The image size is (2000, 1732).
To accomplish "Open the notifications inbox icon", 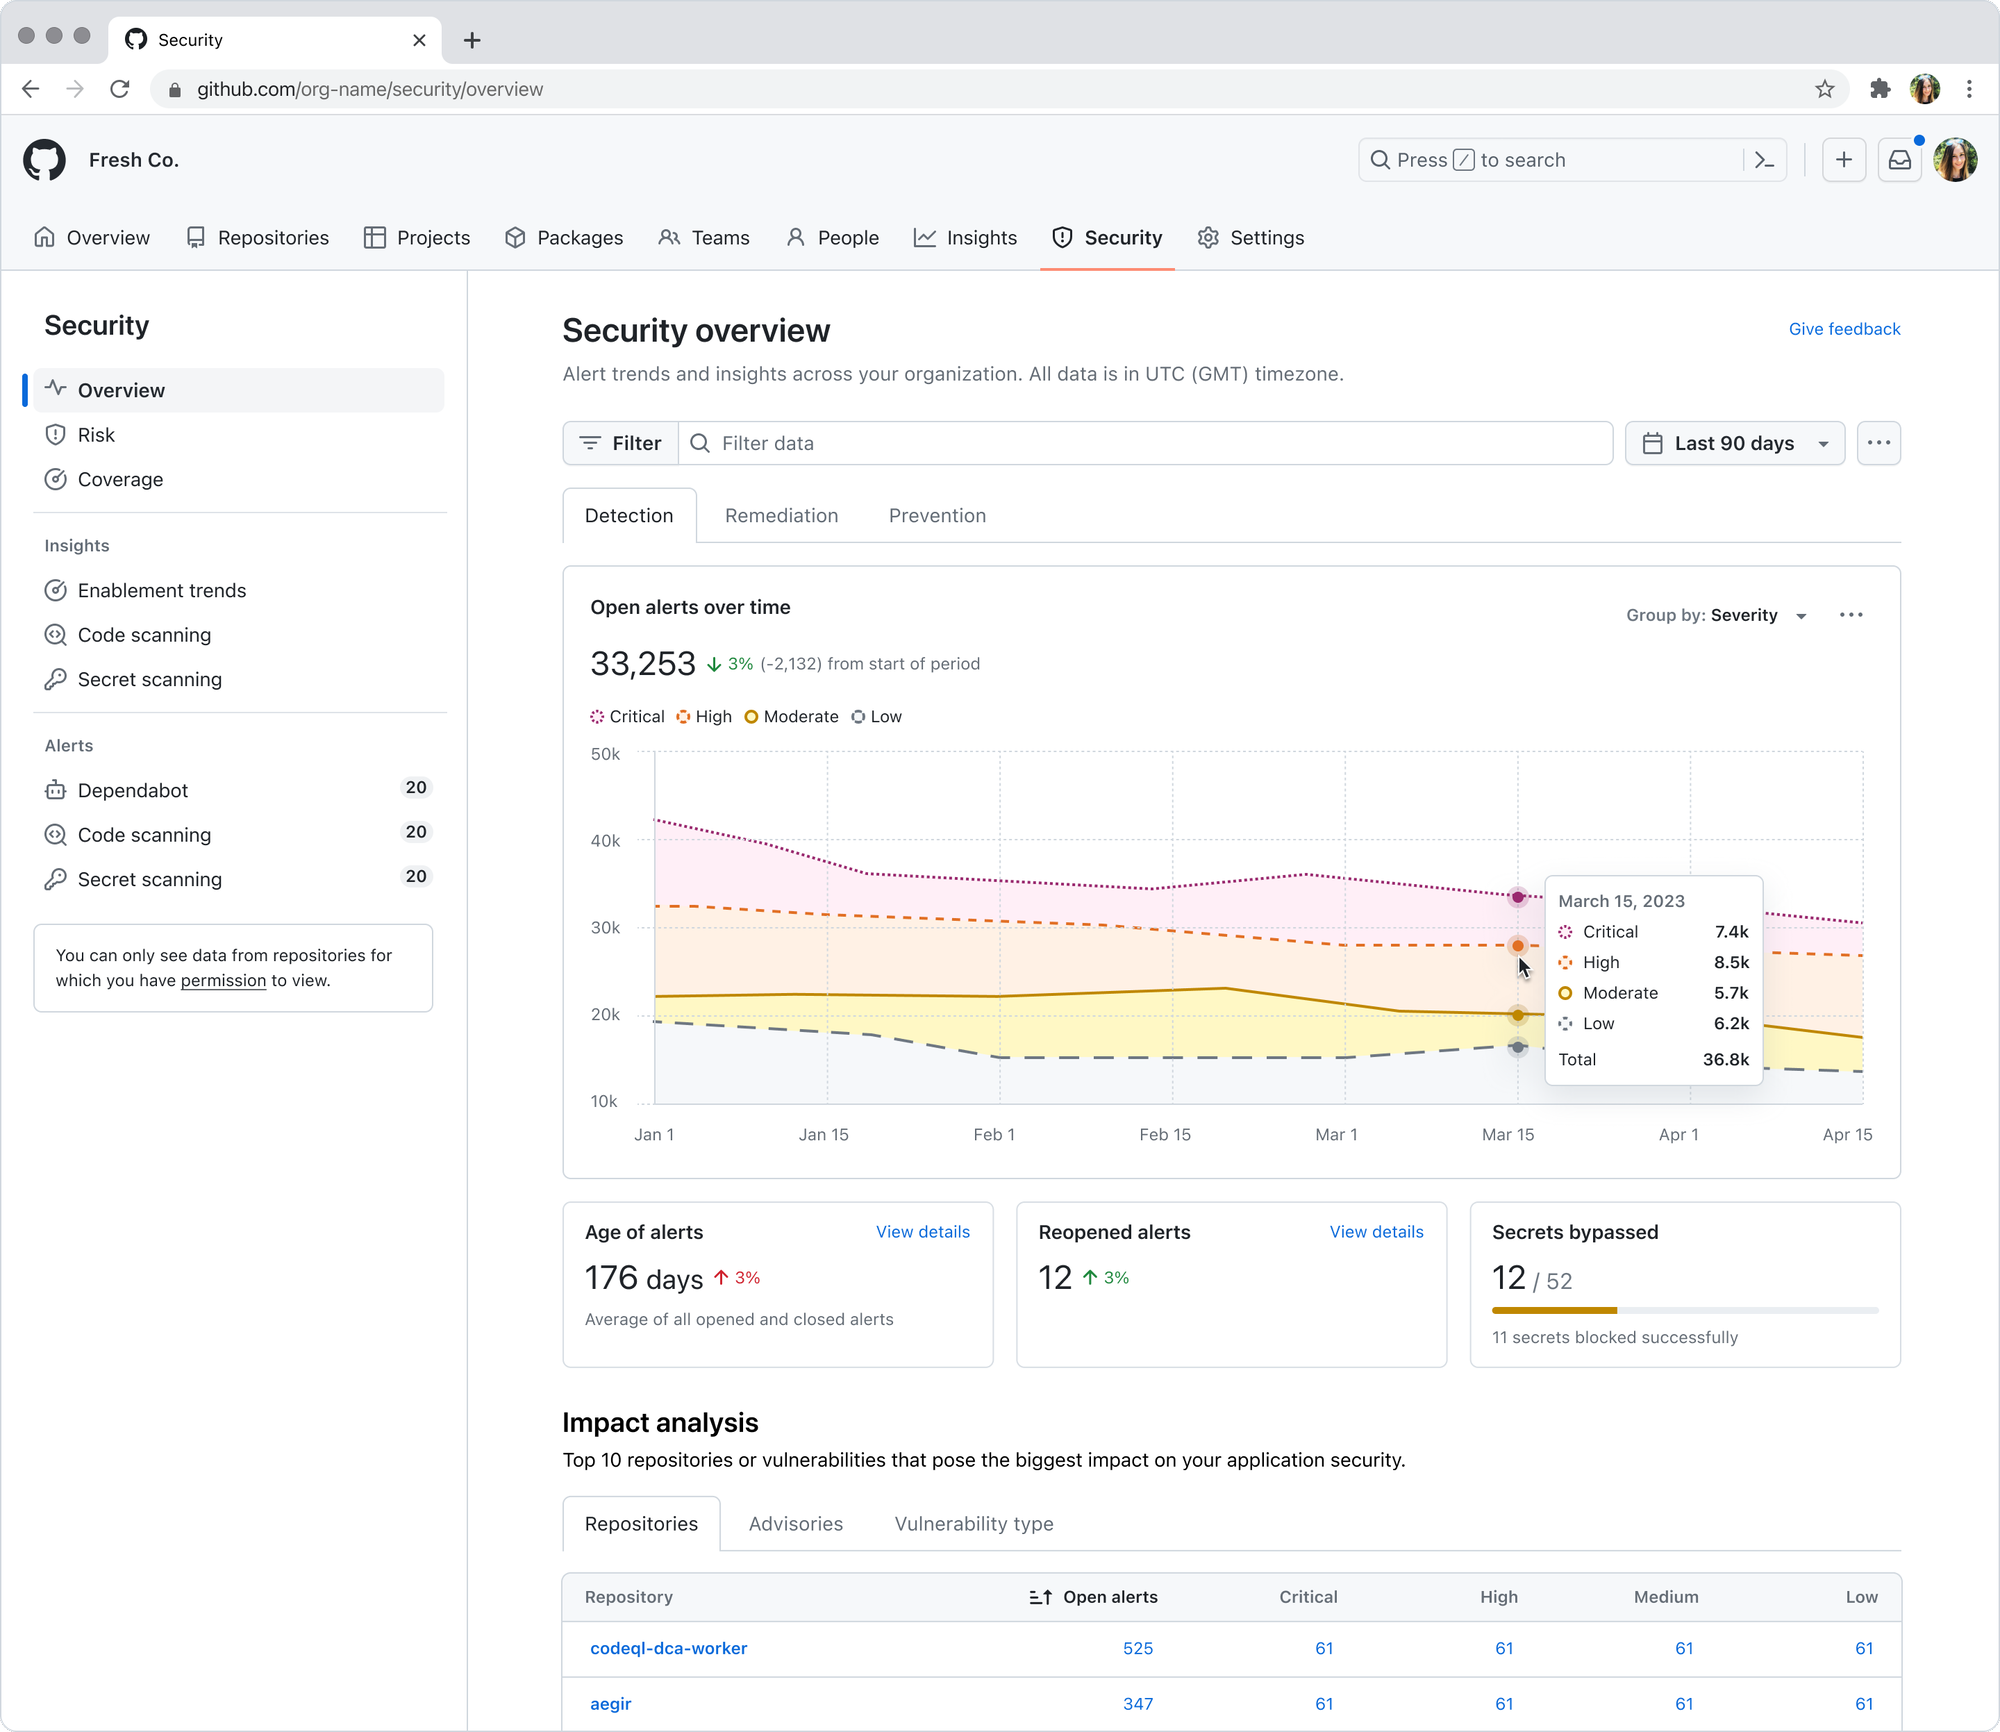I will pyautogui.click(x=1900, y=160).
